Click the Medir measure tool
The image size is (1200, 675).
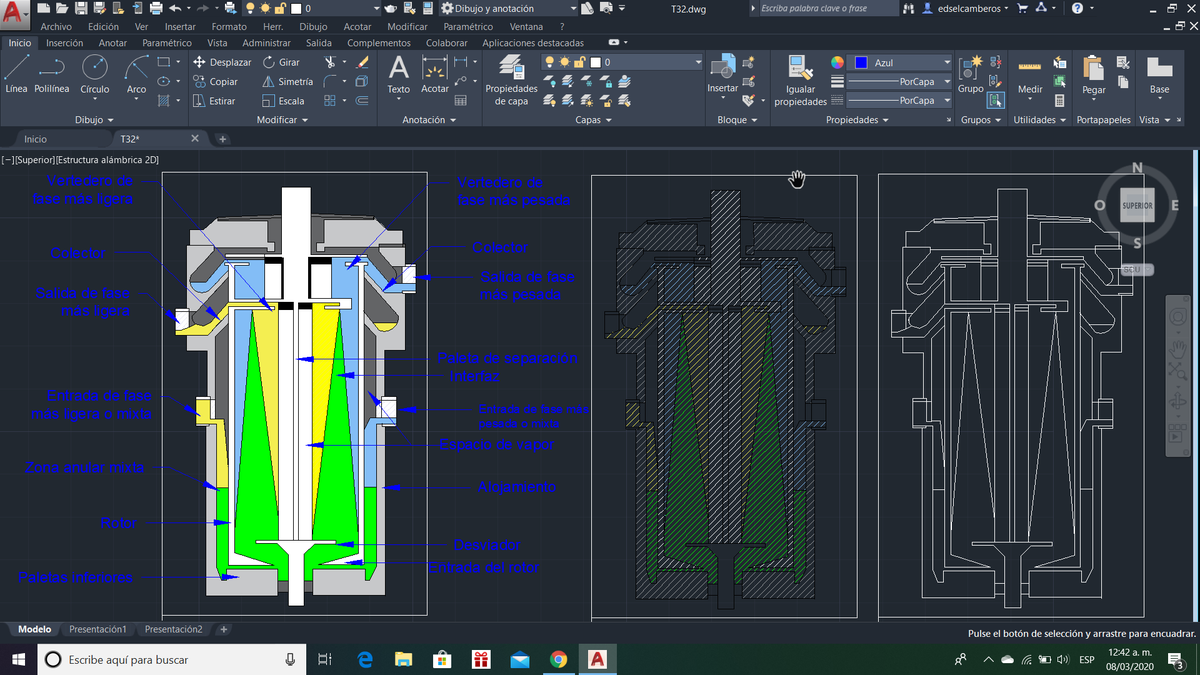(1029, 74)
